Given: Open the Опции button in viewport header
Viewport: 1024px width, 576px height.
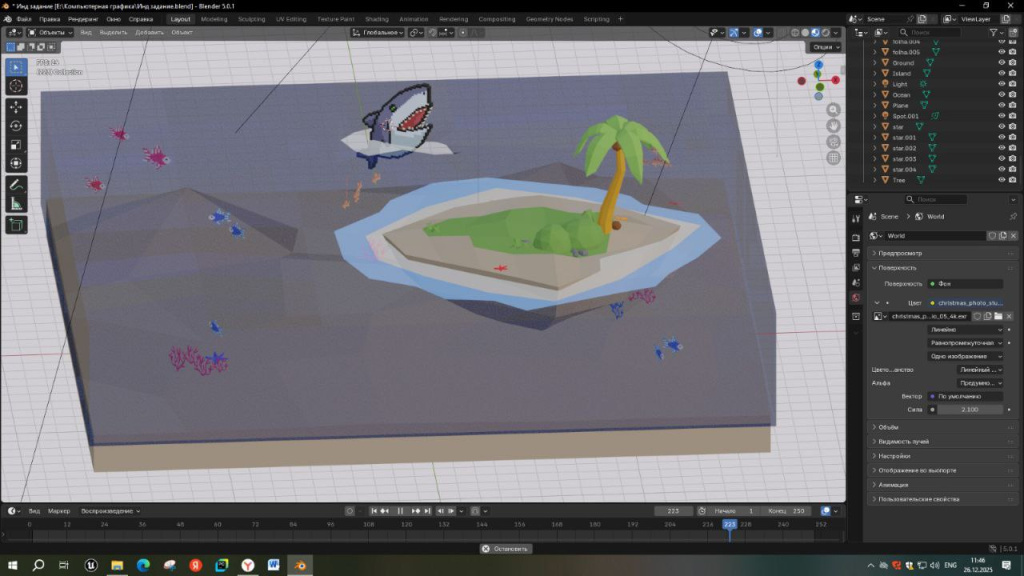Looking at the screenshot, I should tap(824, 46).
